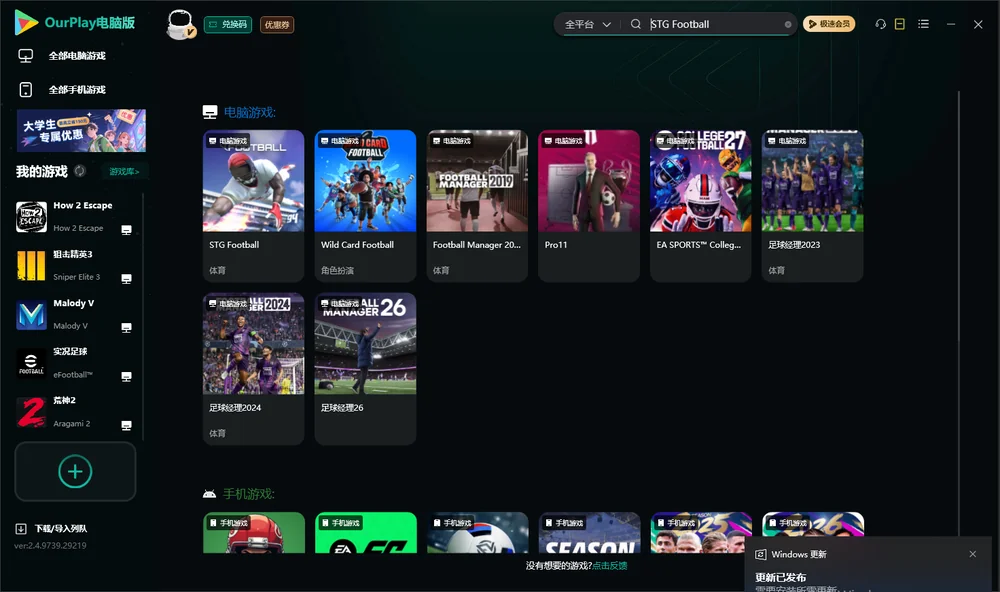Click the 兑换码 redeem code button

(228, 24)
